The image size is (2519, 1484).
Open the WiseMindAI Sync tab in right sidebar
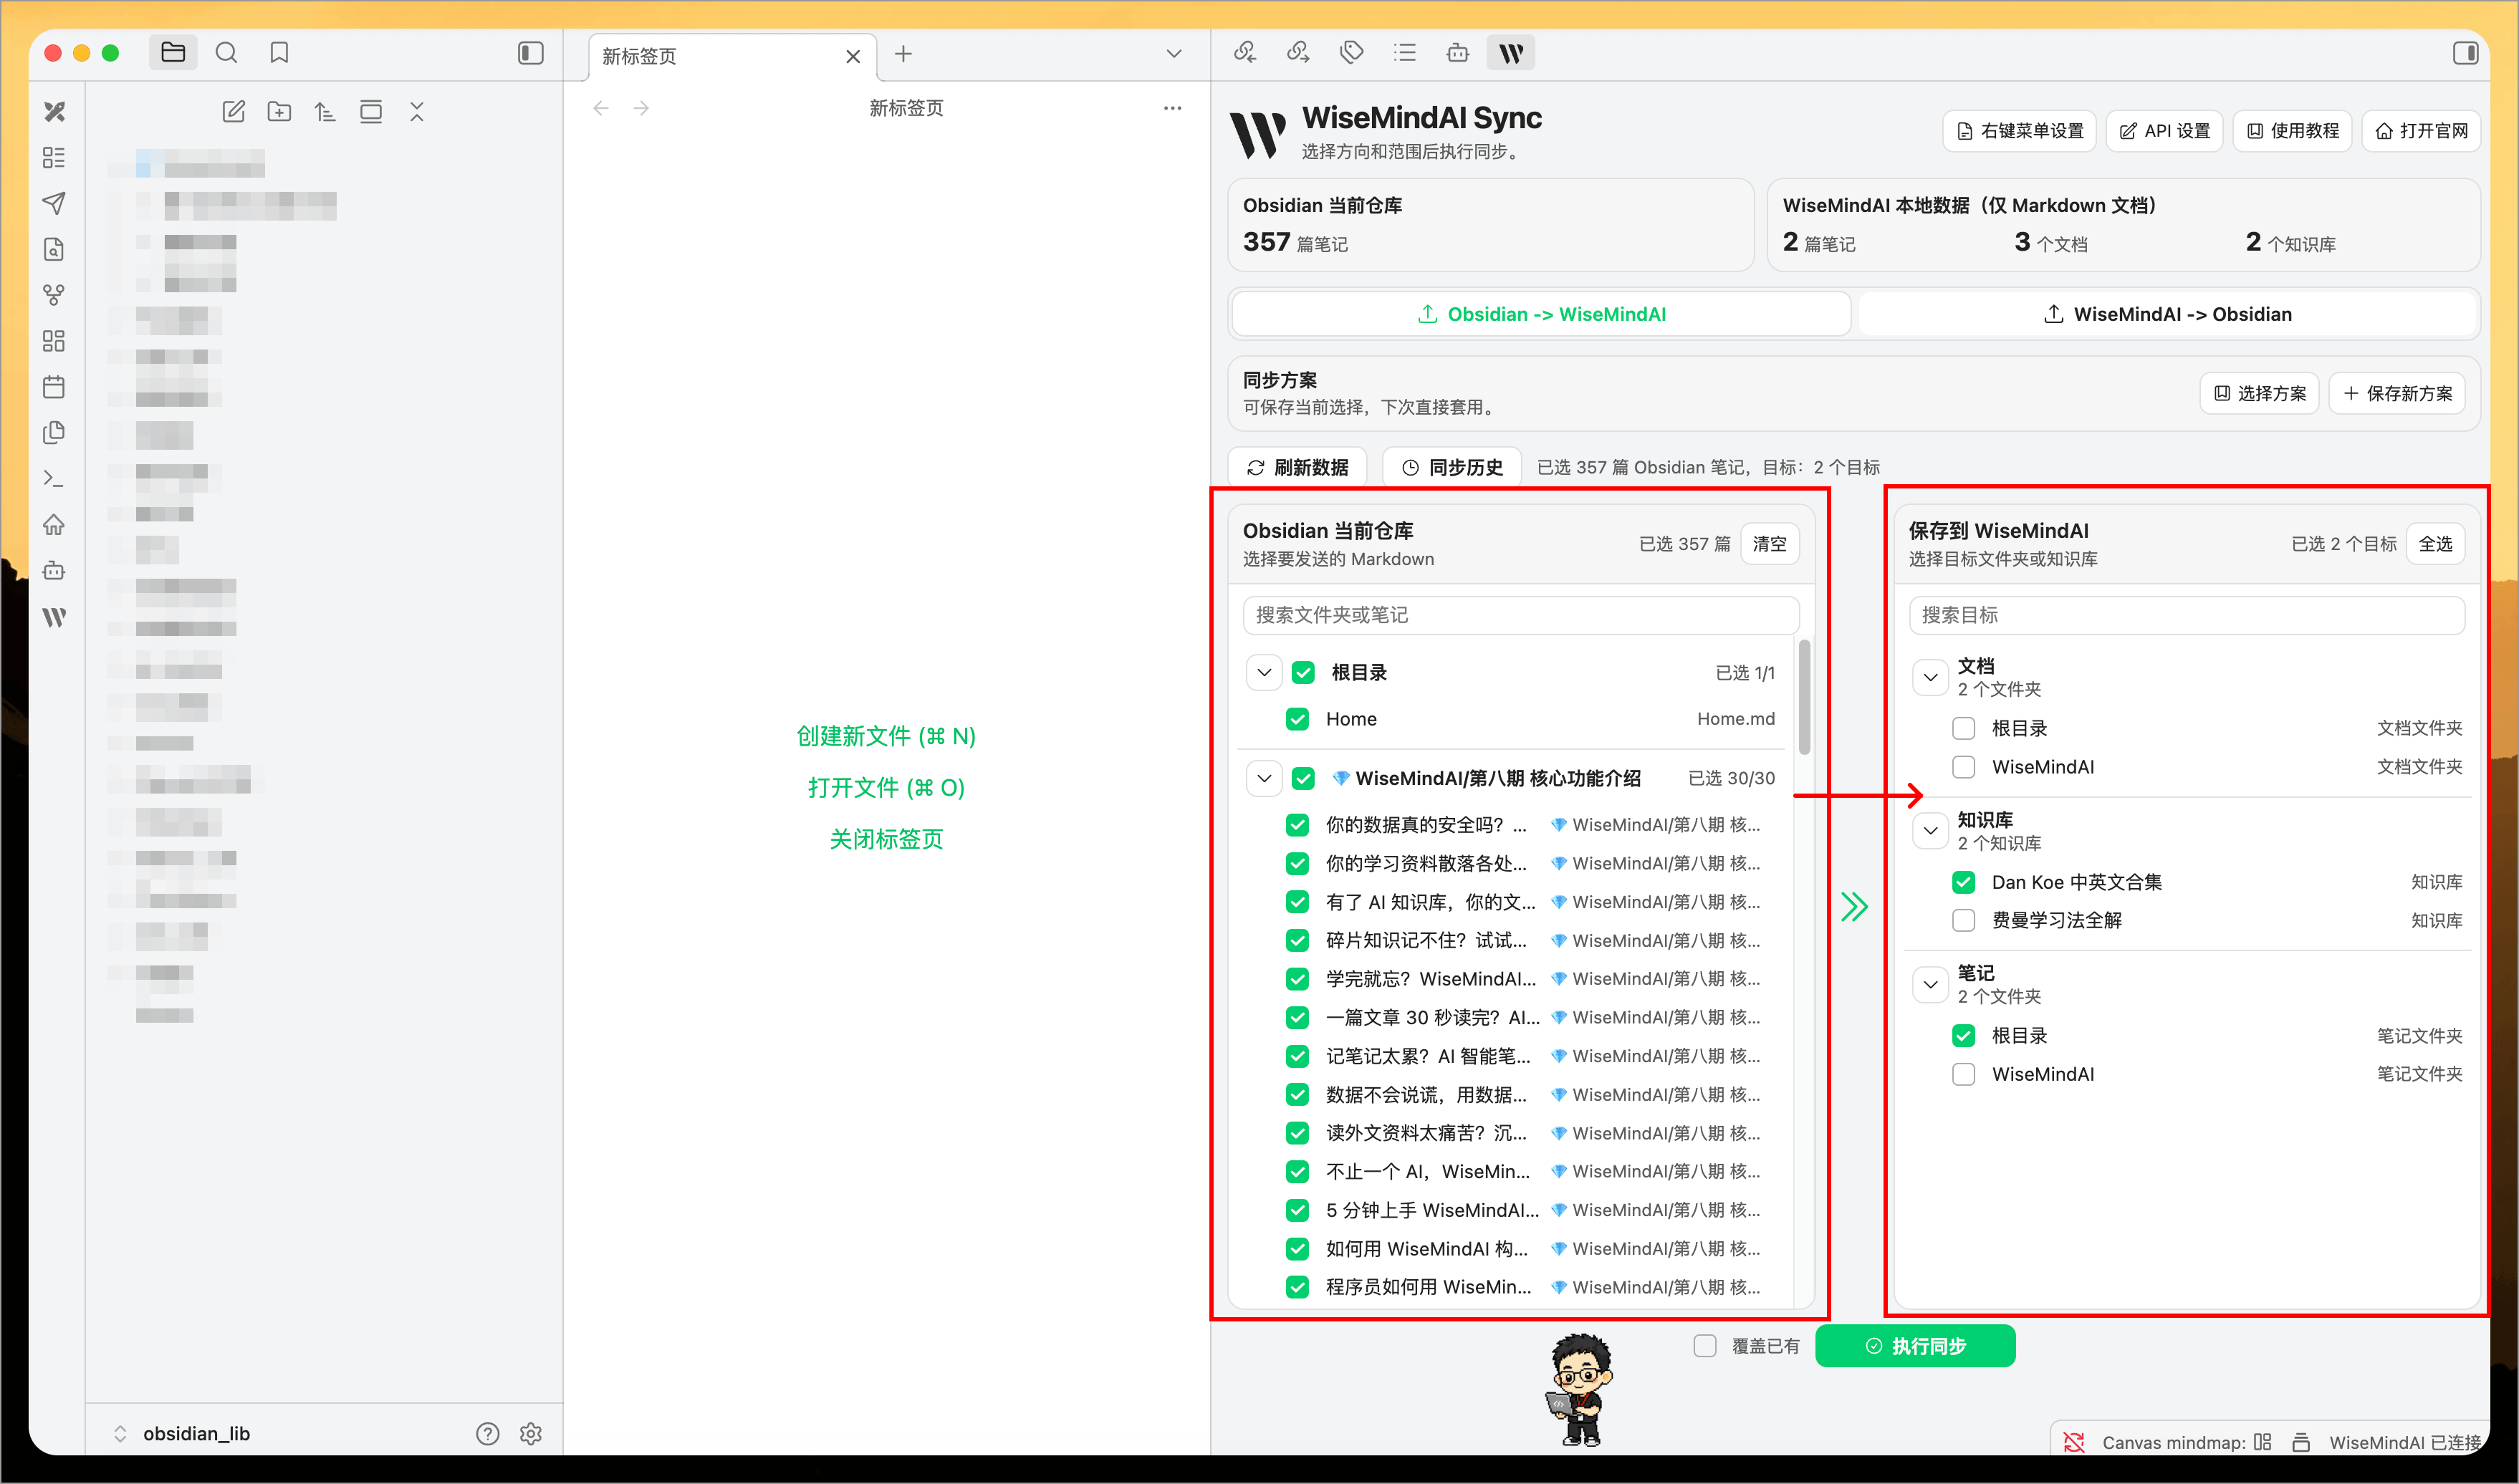(1511, 53)
